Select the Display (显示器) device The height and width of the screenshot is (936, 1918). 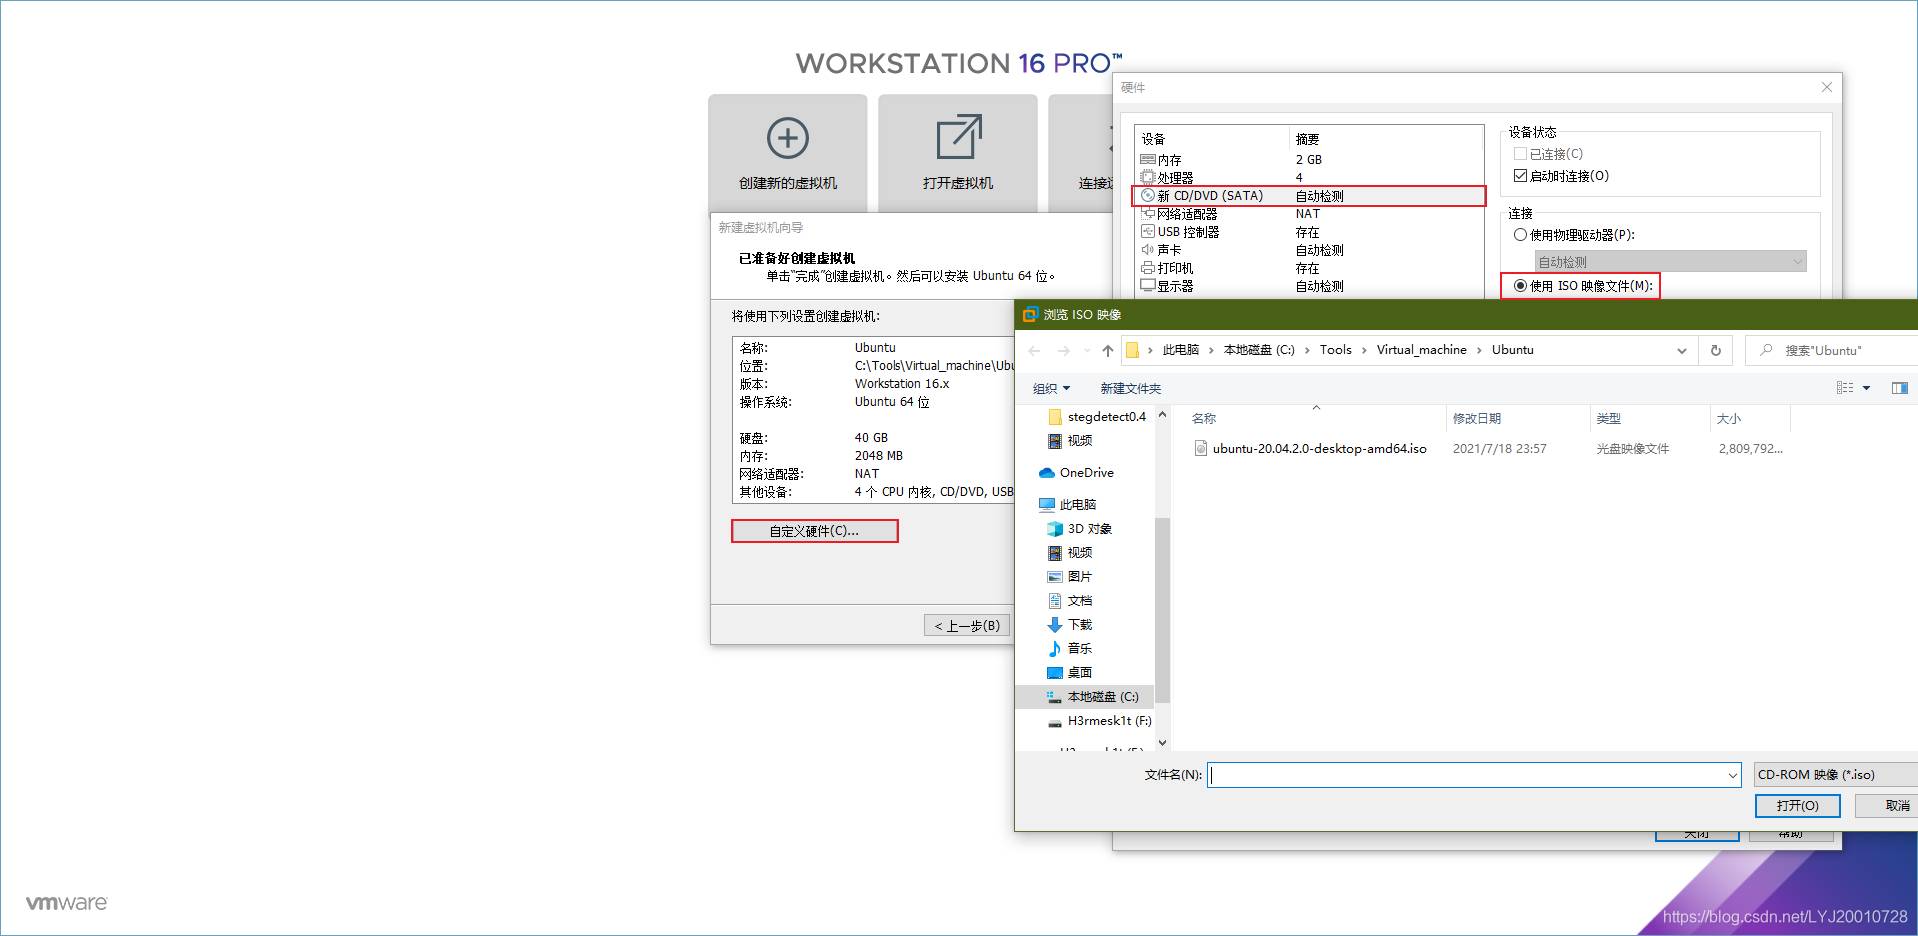tap(1309, 285)
